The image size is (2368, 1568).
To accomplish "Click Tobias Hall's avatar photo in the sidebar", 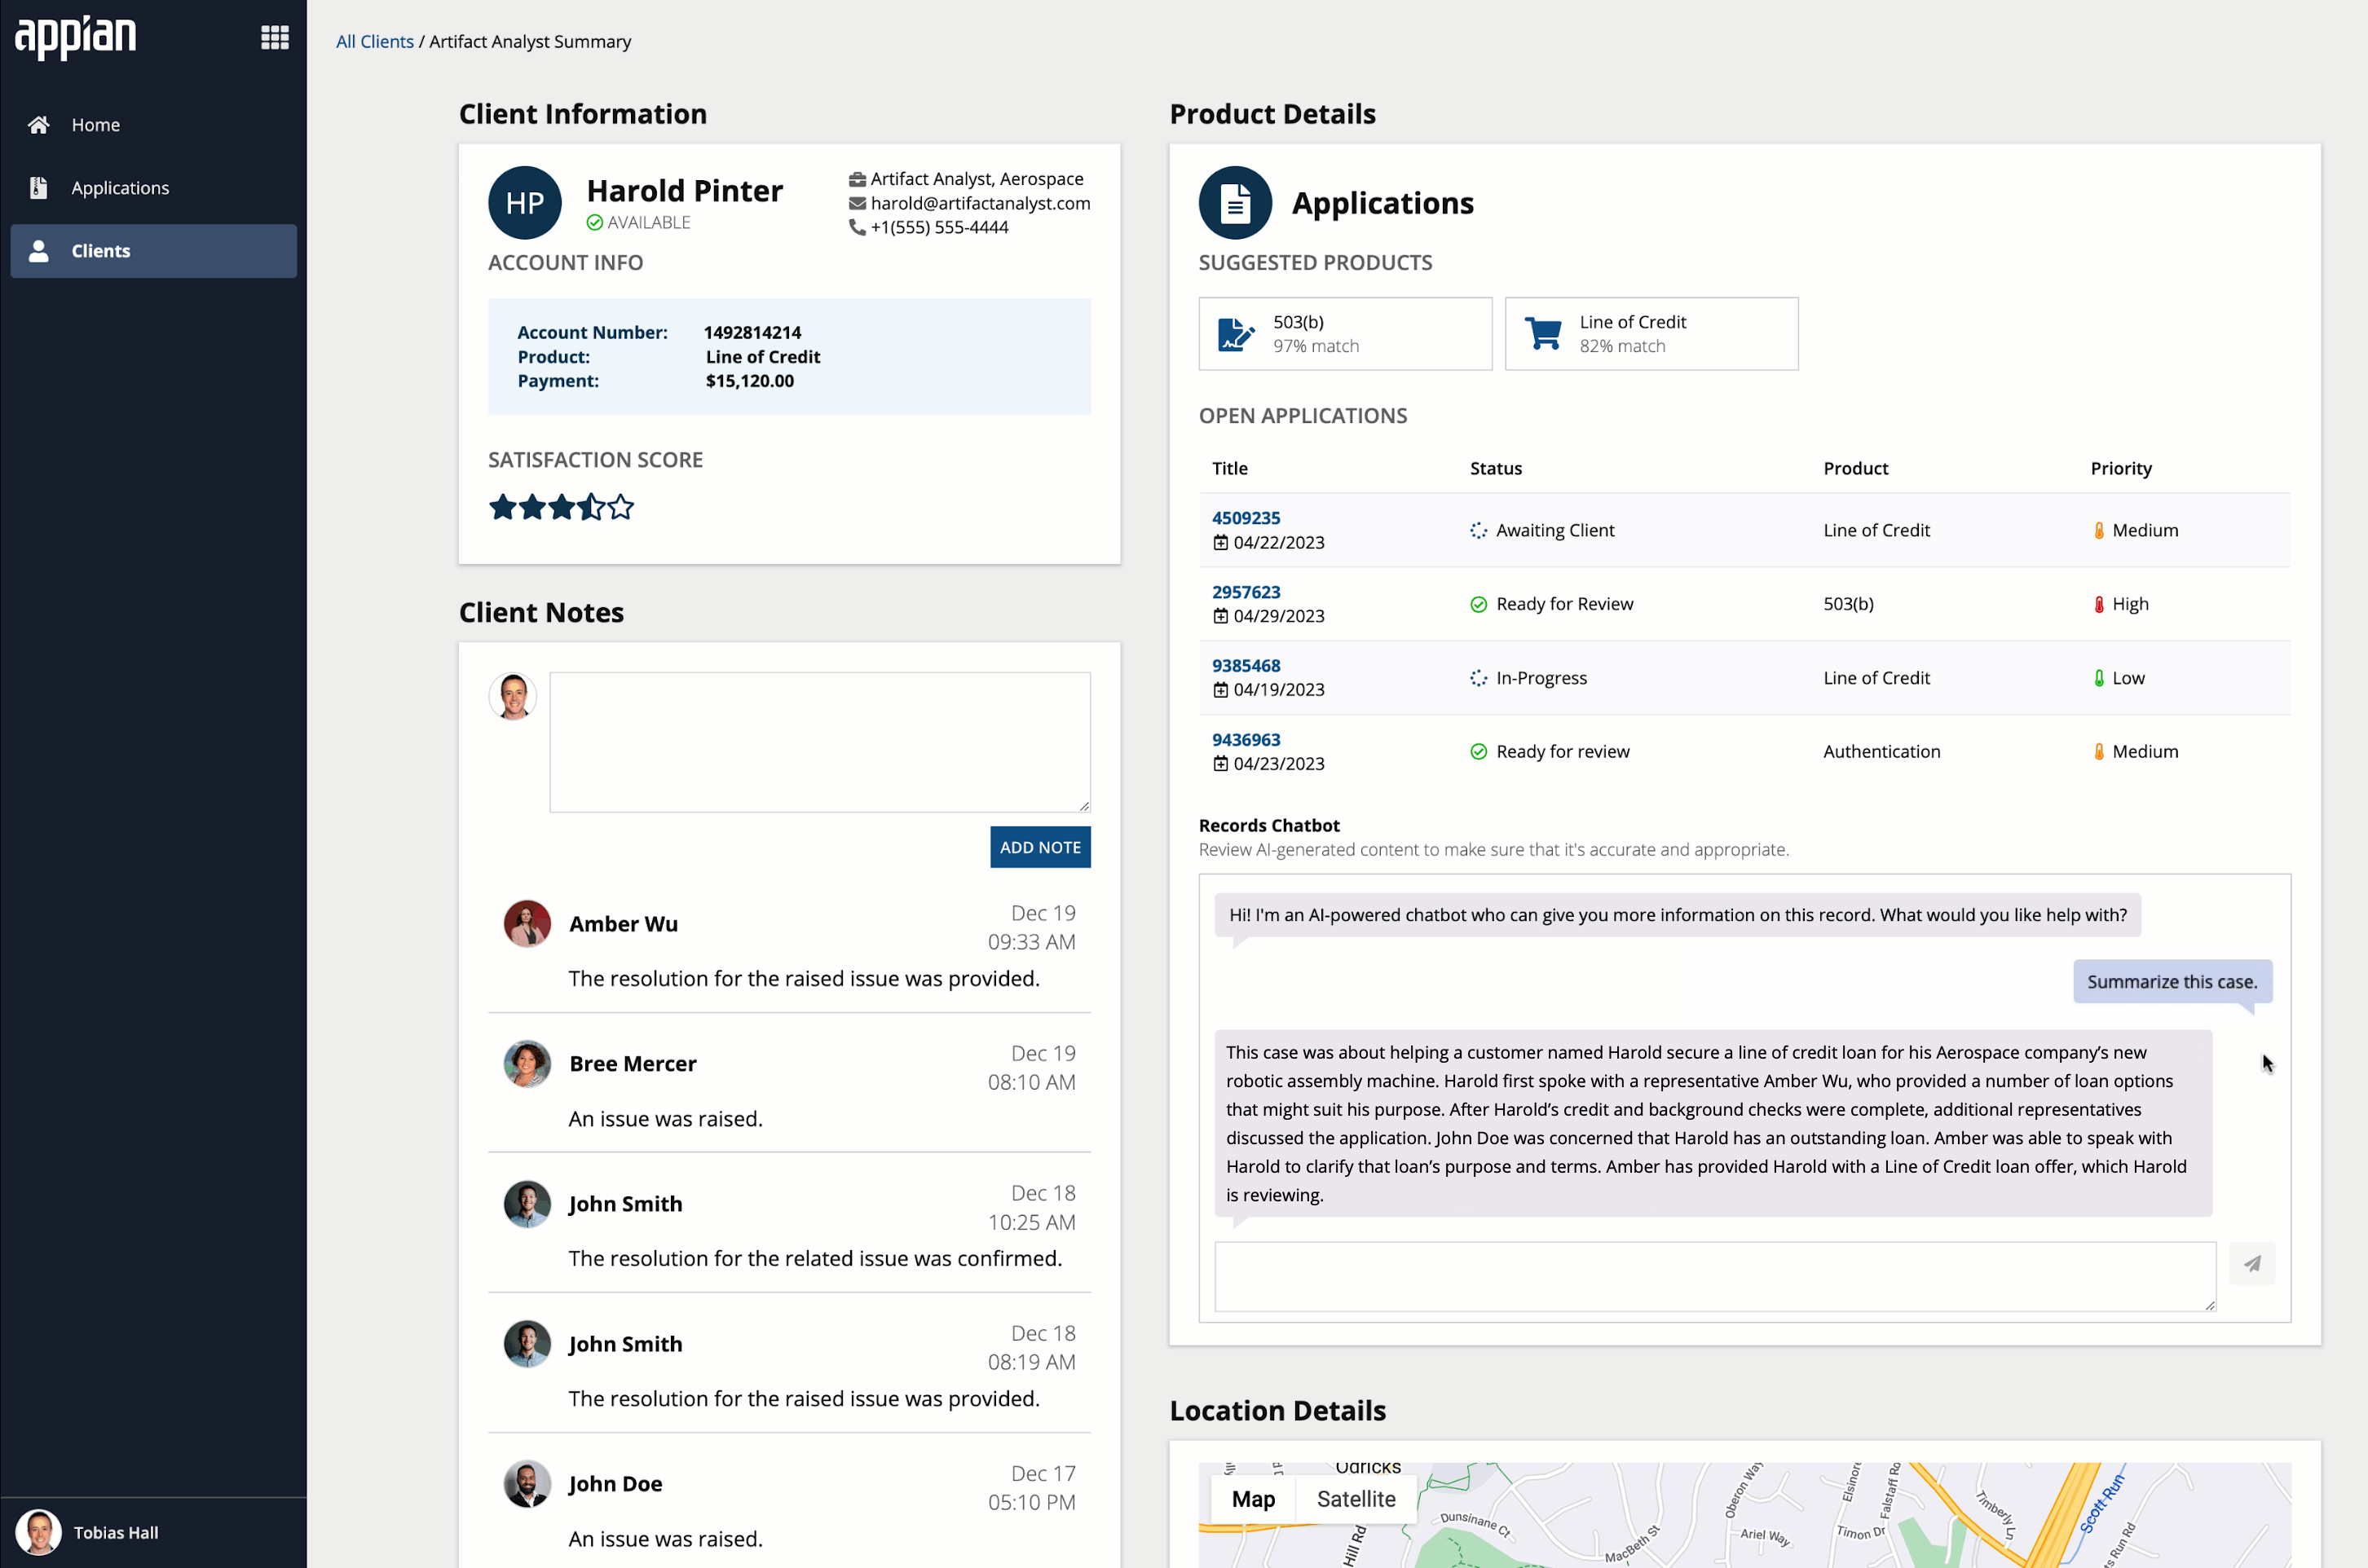I will tap(39, 1533).
